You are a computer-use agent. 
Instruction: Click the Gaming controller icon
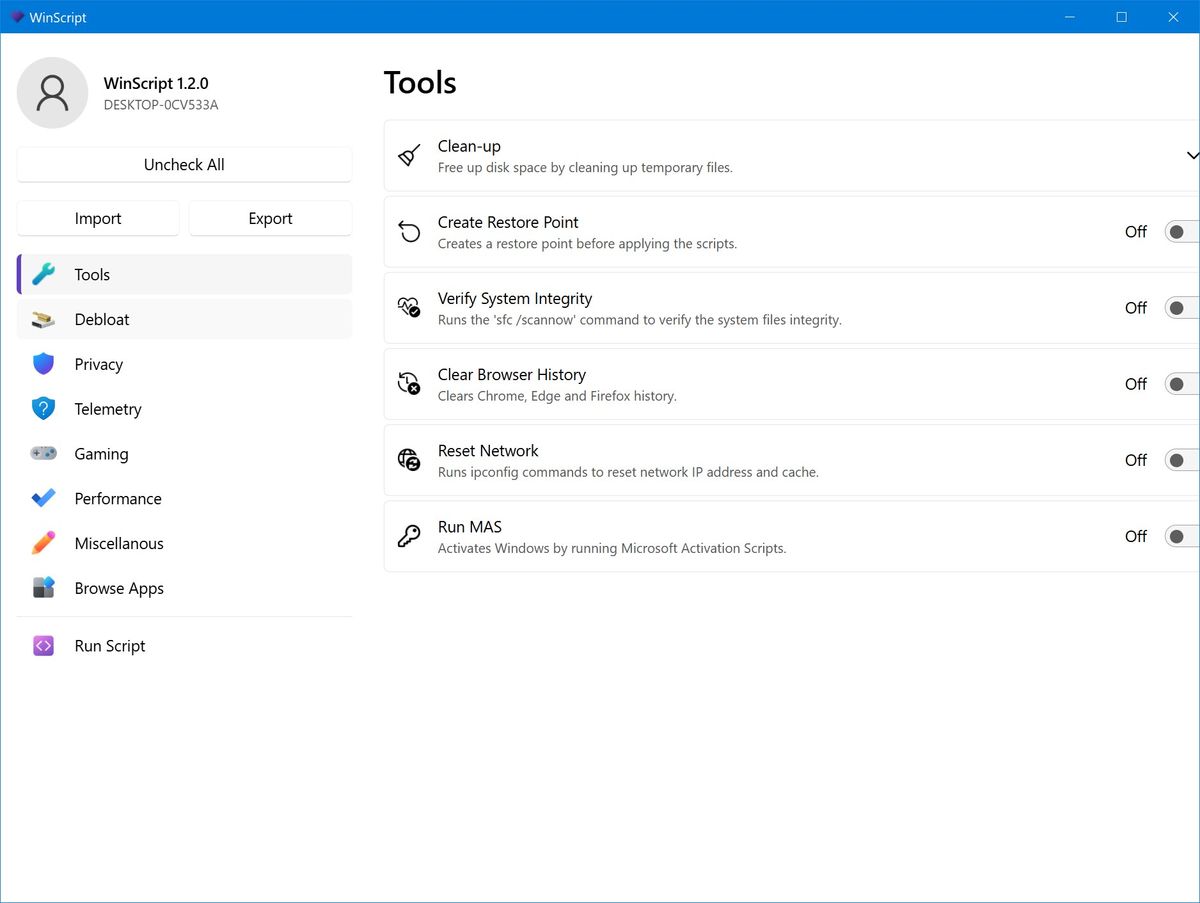43,454
